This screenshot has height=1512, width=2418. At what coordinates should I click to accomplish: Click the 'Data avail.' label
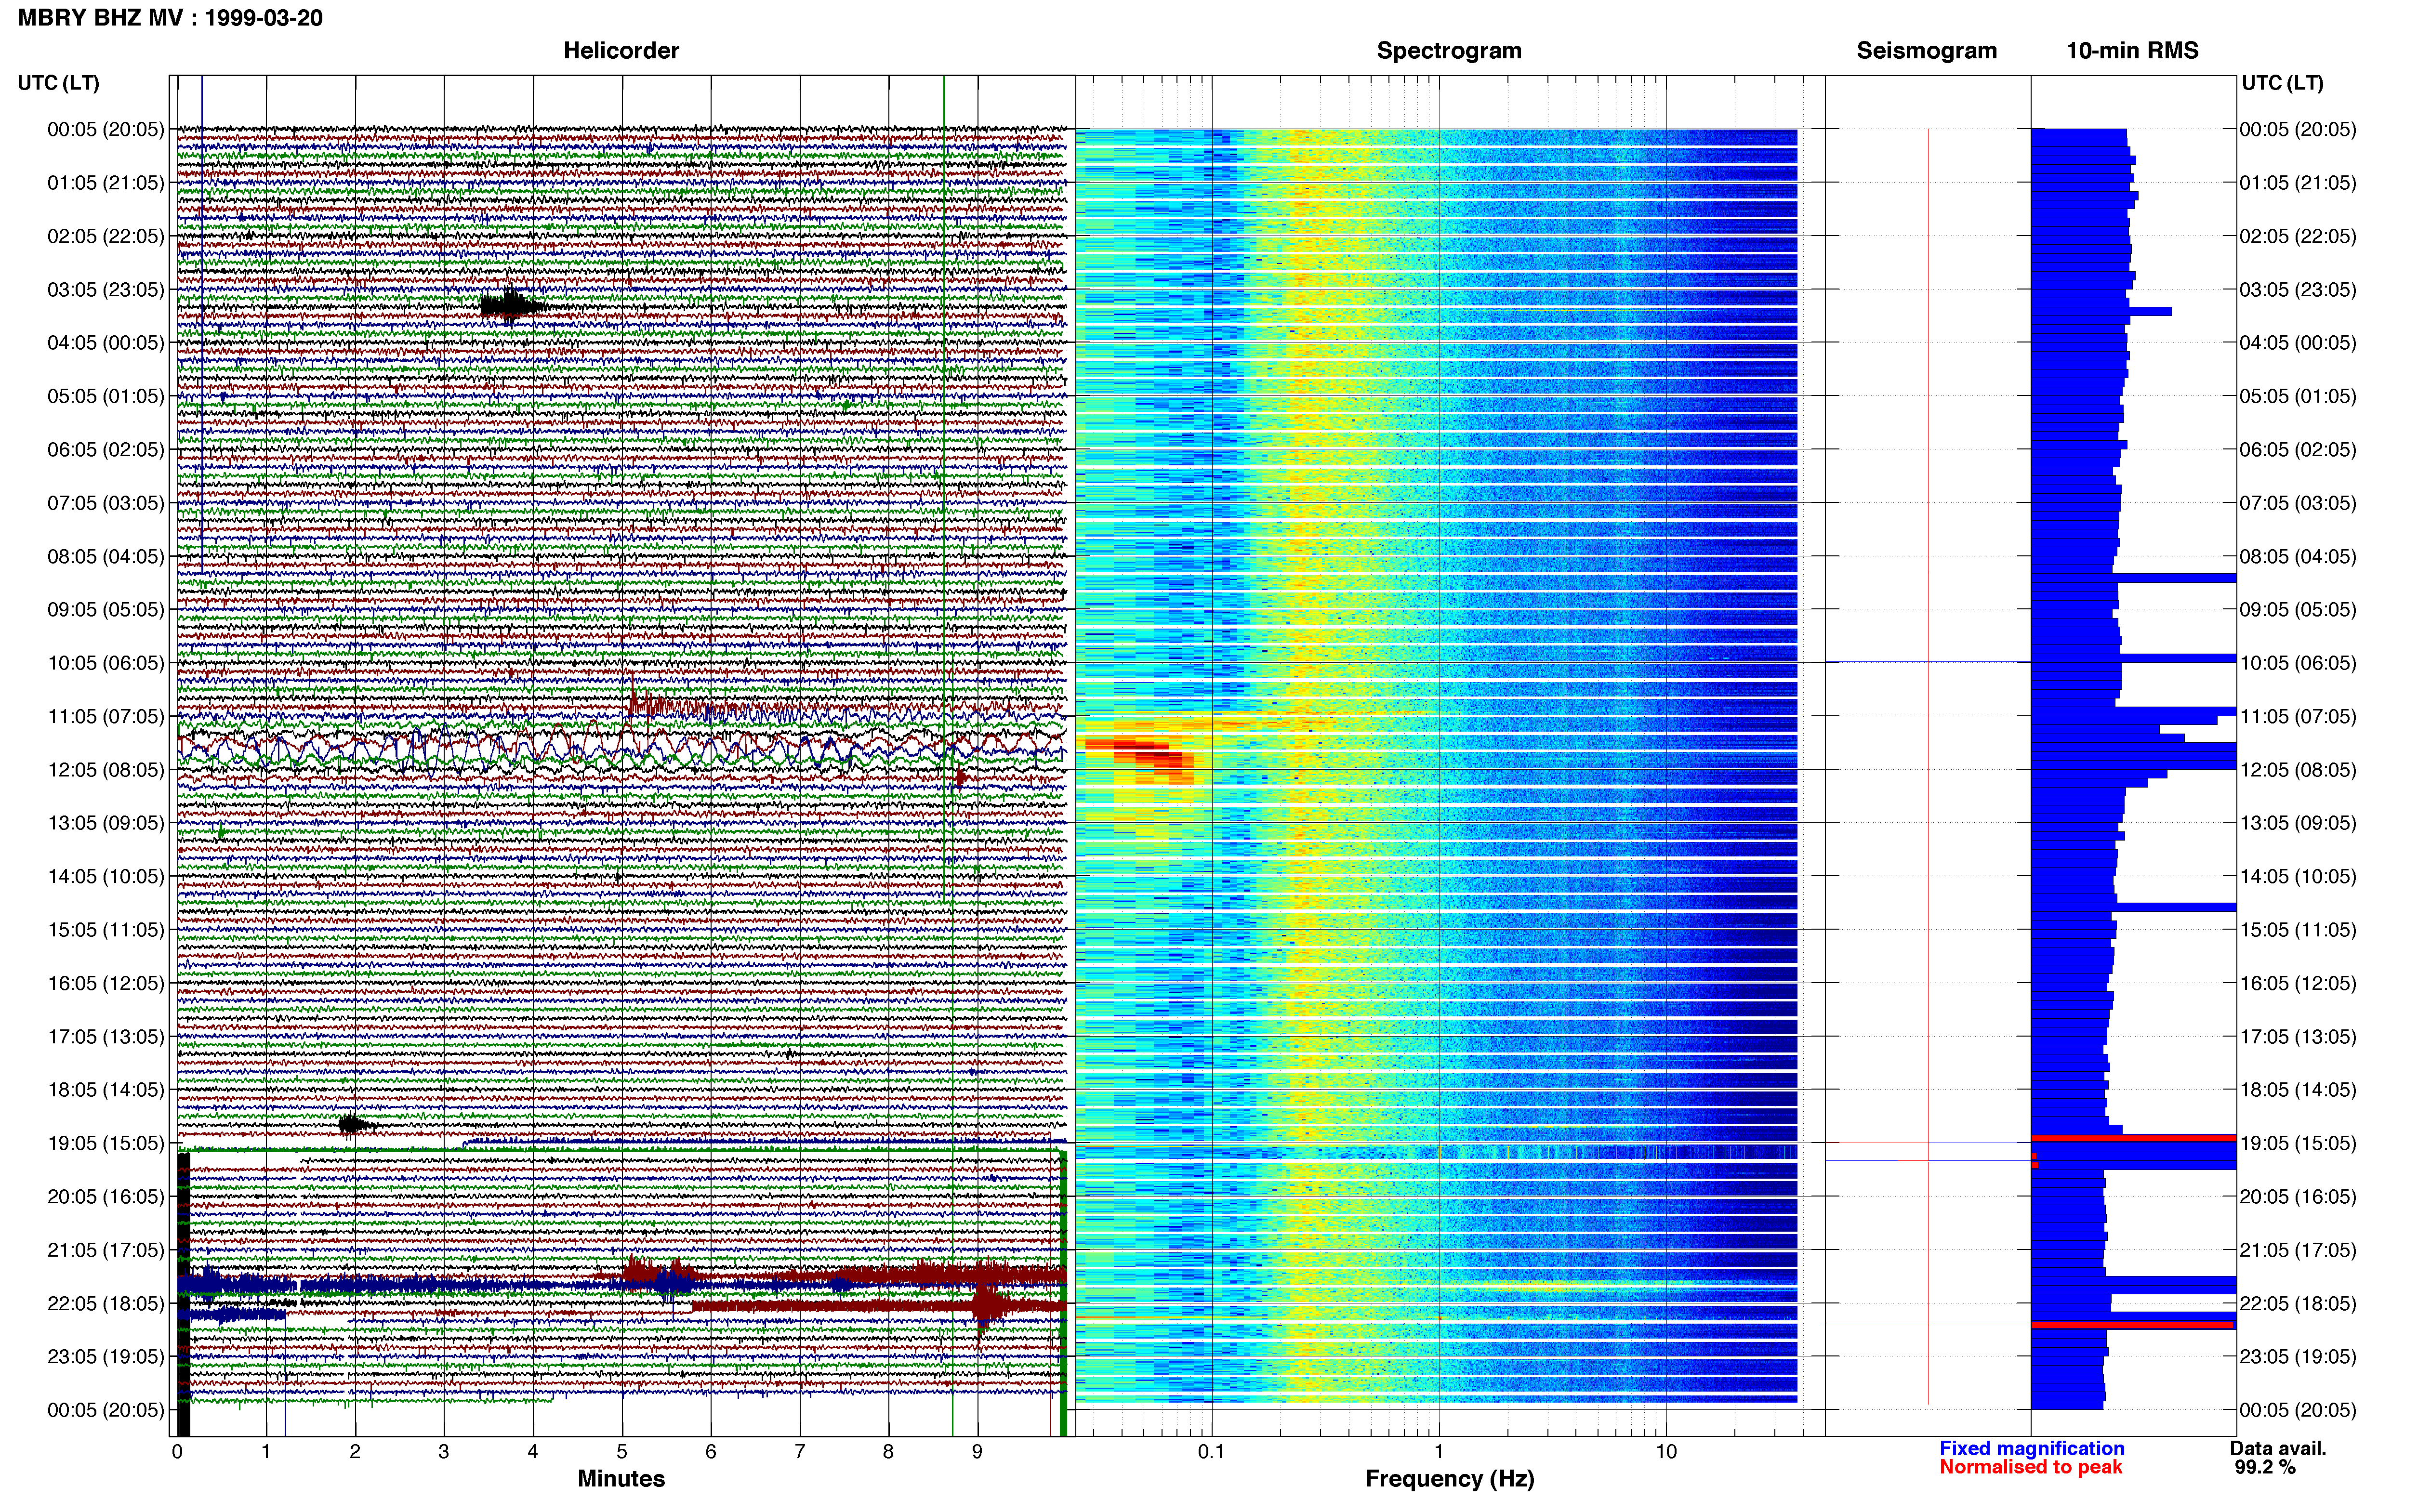pos(2278,1448)
